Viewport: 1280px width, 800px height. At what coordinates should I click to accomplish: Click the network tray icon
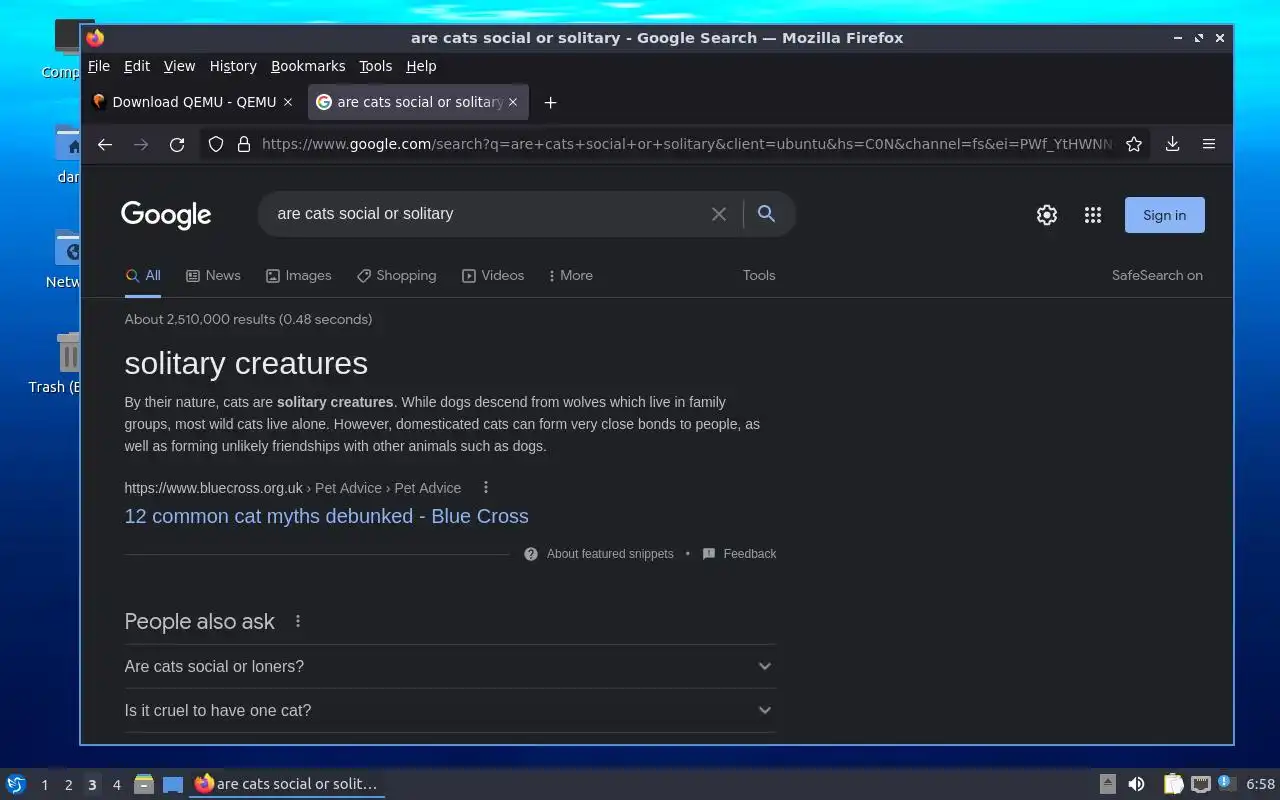click(1201, 784)
